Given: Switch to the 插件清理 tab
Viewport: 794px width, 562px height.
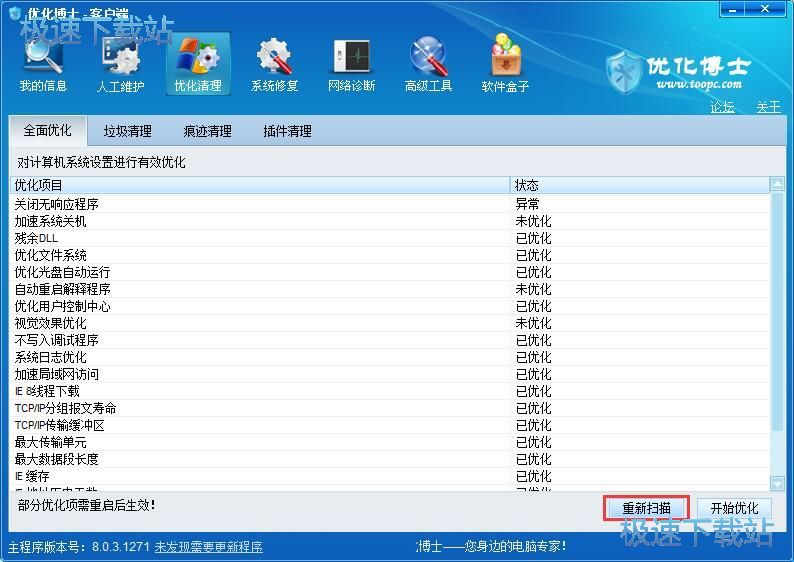Looking at the screenshot, I should 288,131.
